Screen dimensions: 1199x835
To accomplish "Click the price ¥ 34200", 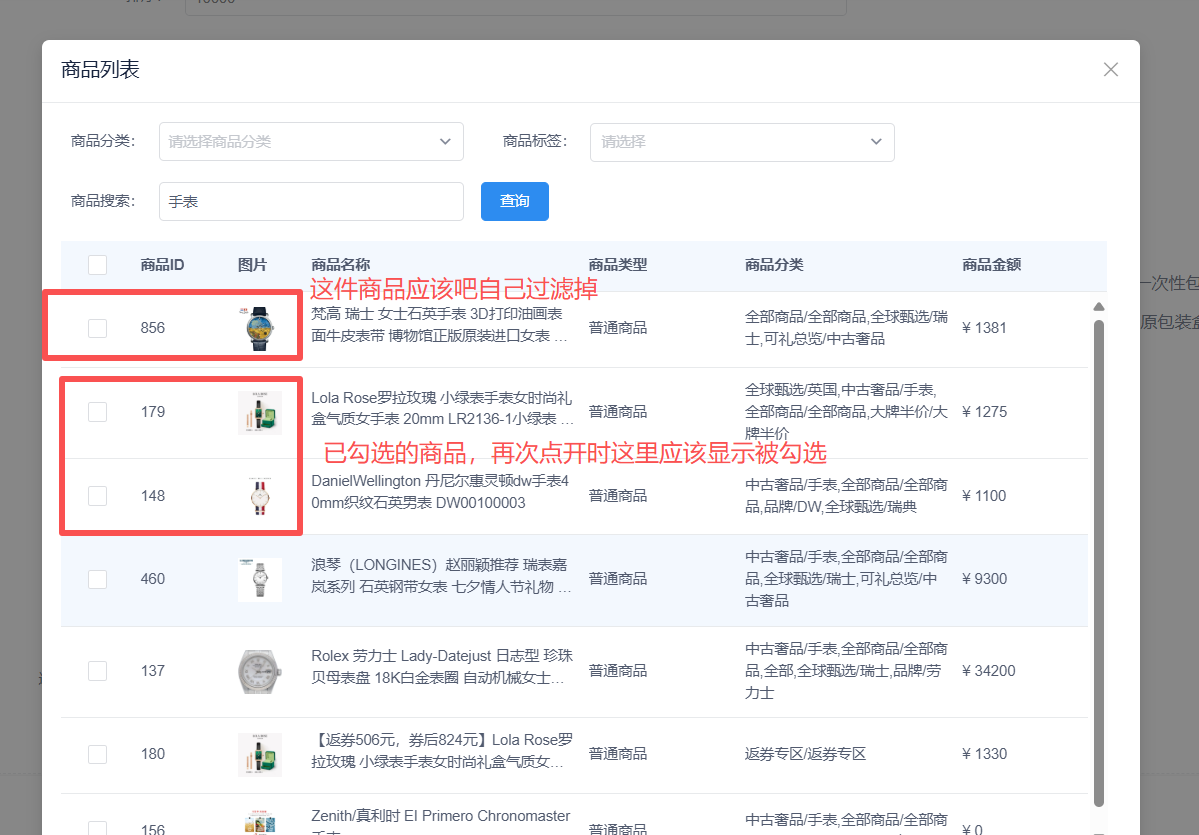I will tap(989, 671).
